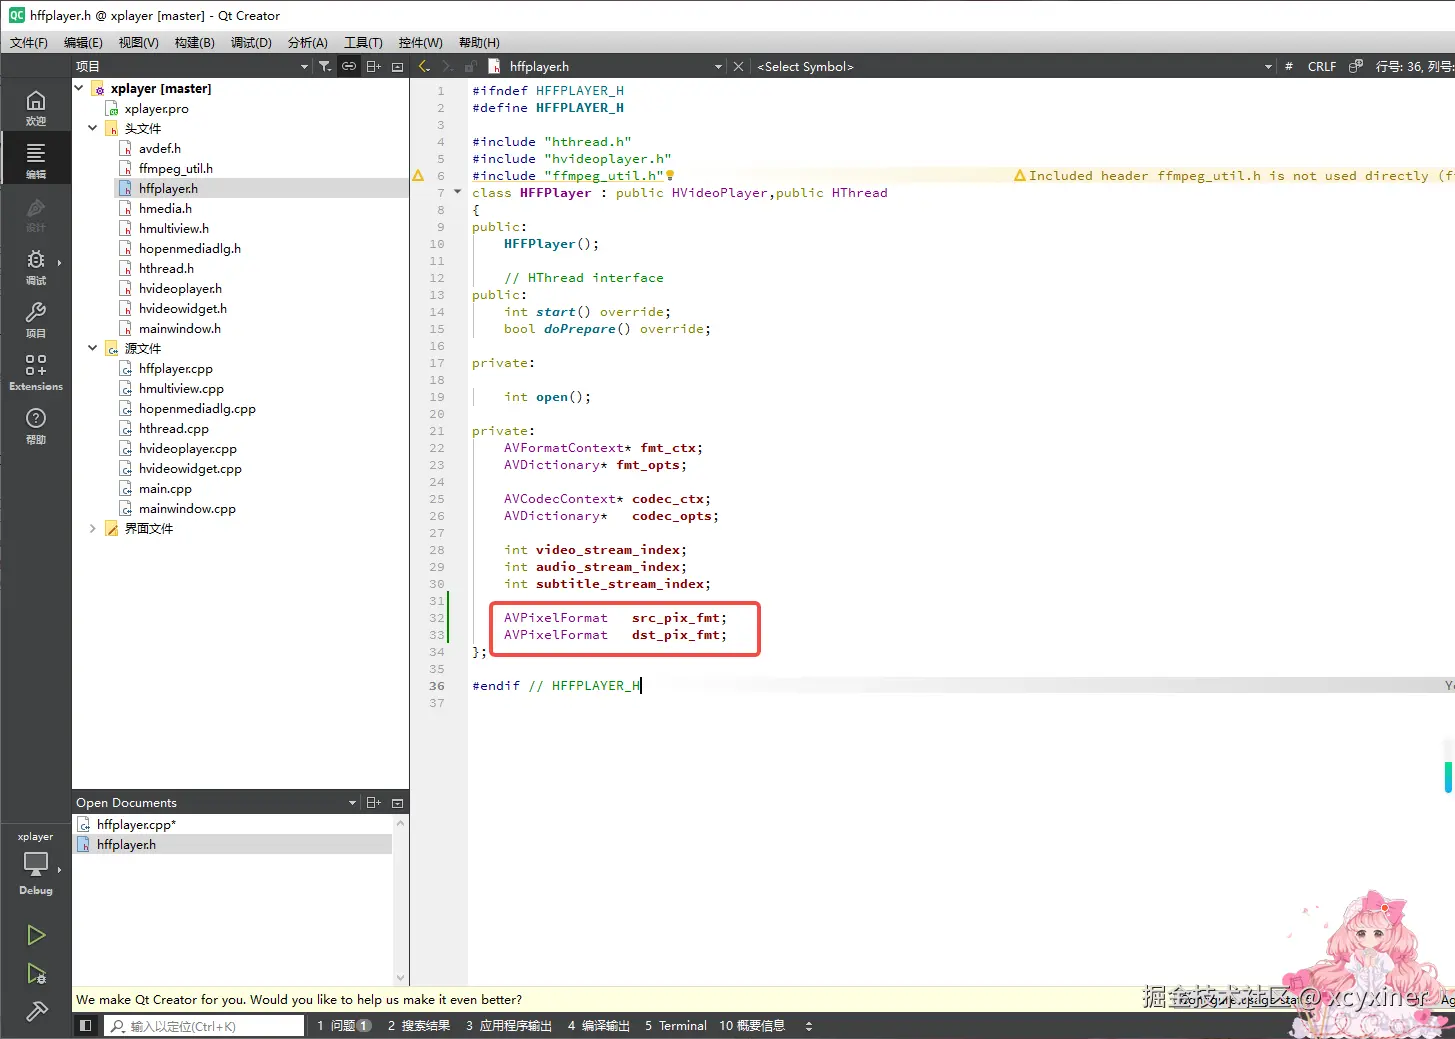Image resolution: width=1455 pixels, height=1039 pixels.
Task: Start debugging with the Run-debug icon
Action: 36,974
